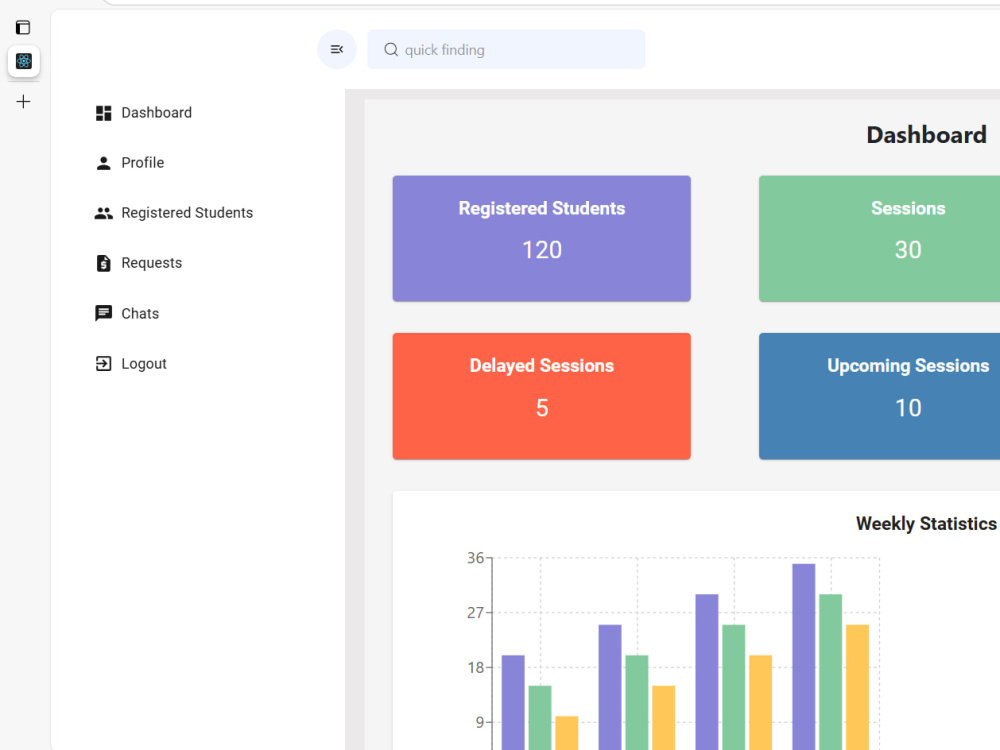Open Dashboard from the sidebar
This screenshot has width=1000, height=750.
click(156, 113)
